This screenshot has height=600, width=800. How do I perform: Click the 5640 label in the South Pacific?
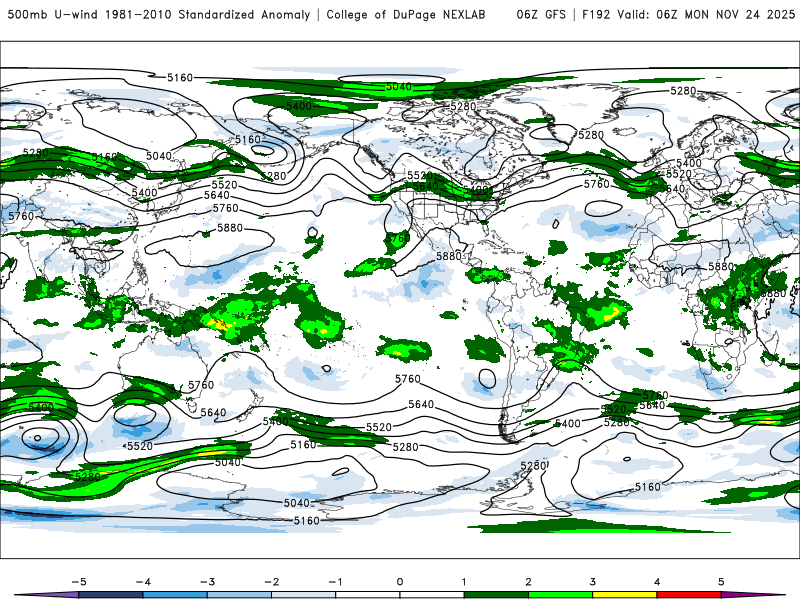pos(421,405)
